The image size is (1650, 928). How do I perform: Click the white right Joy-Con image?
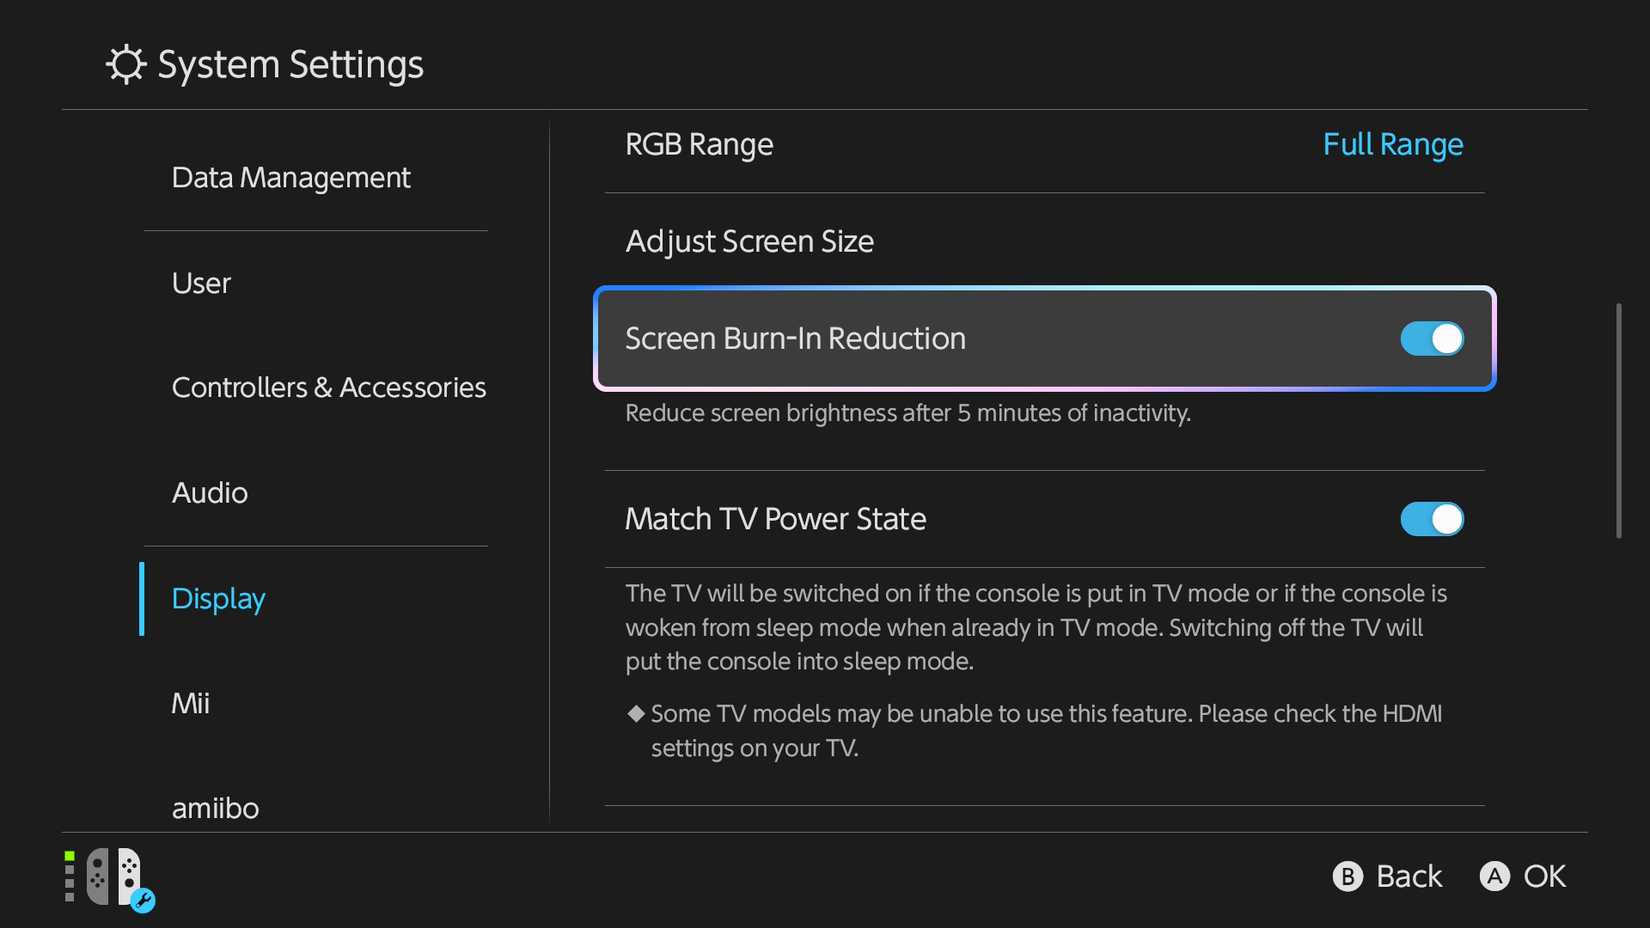coord(129,878)
